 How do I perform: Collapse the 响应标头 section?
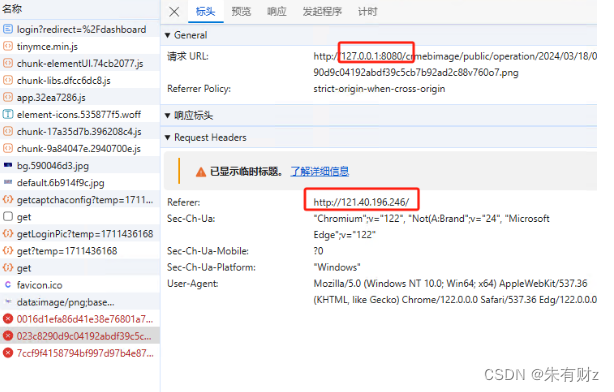pyautogui.click(x=168, y=116)
